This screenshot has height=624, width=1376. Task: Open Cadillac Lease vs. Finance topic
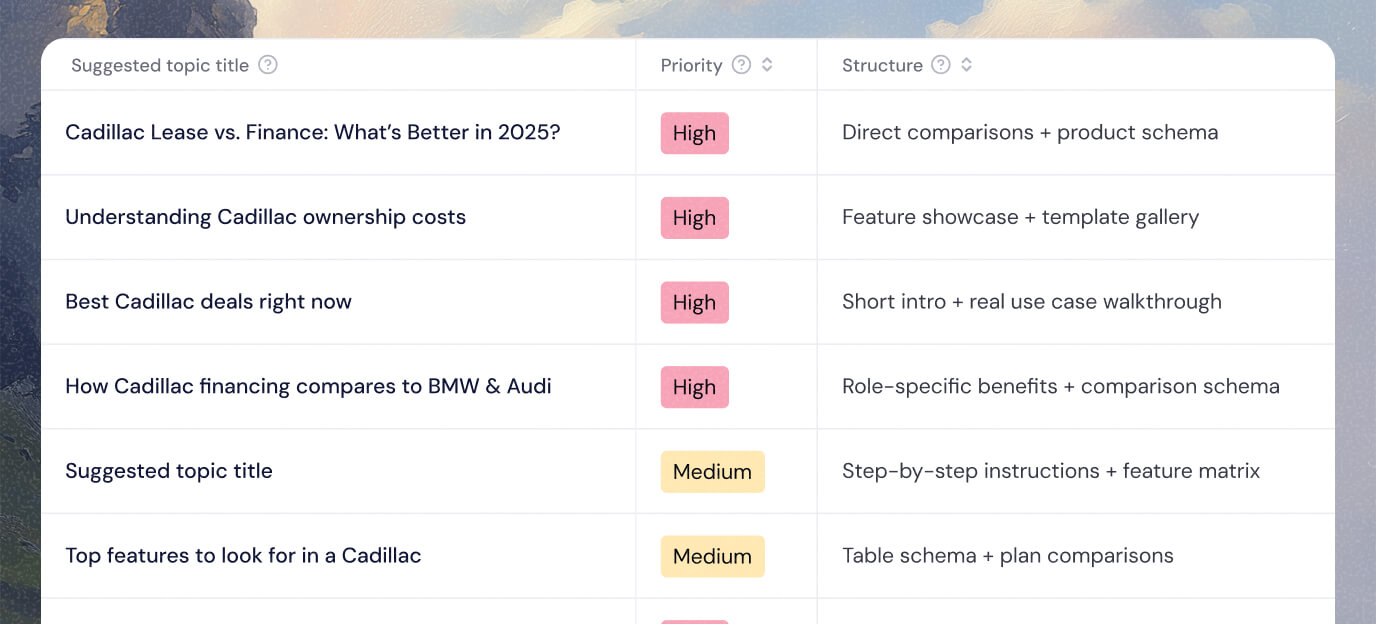pyautogui.click(x=312, y=132)
